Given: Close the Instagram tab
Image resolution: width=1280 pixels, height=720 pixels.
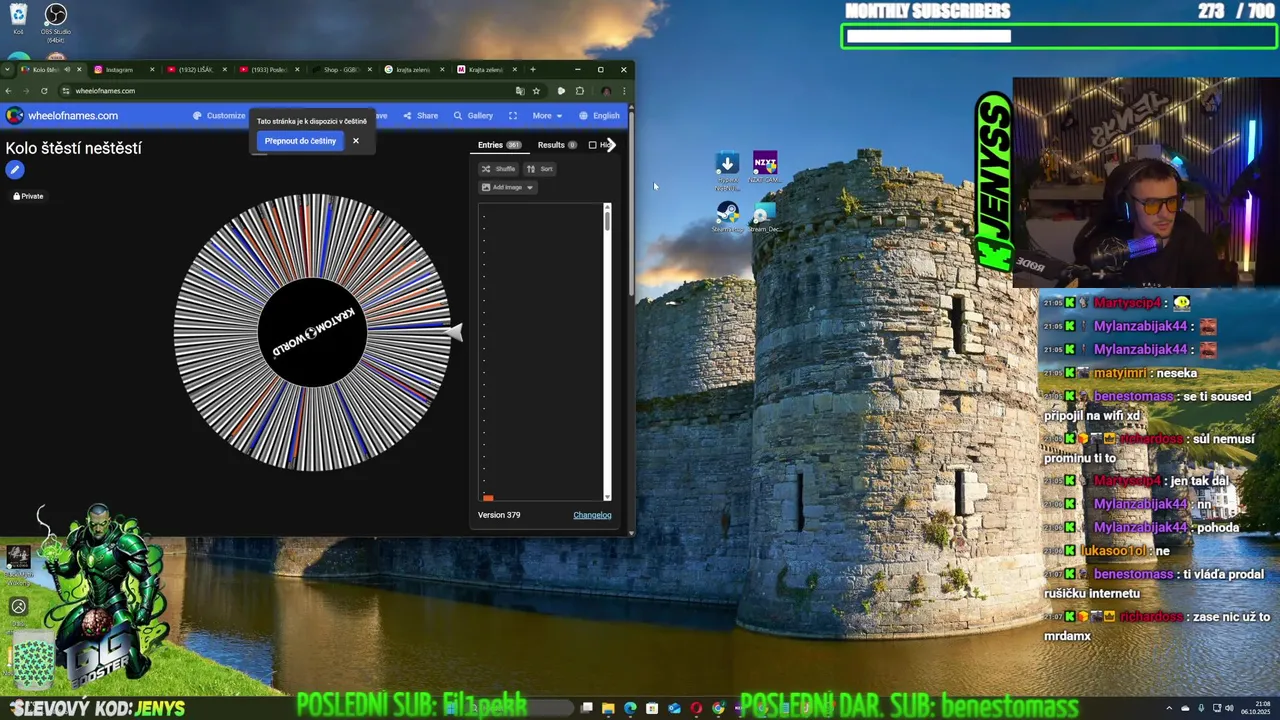Looking at the screenshot, I should 152,70.
